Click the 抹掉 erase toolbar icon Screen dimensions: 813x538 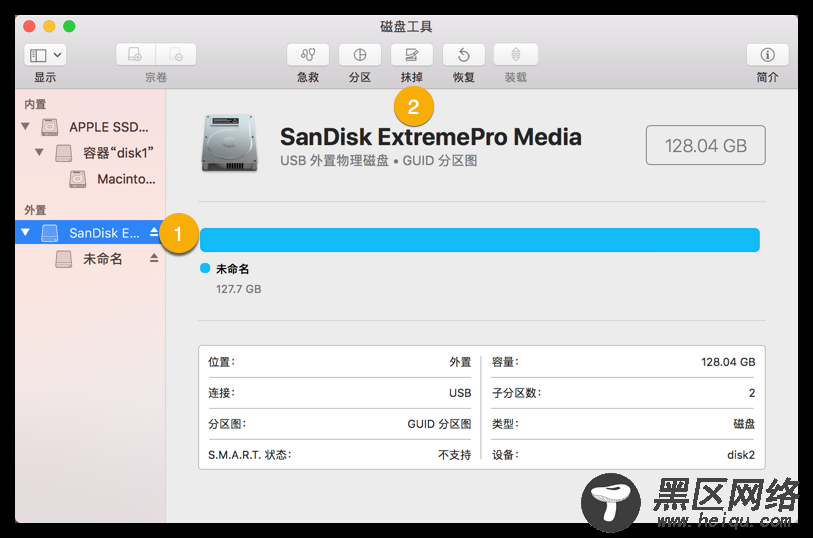(412, 54)
